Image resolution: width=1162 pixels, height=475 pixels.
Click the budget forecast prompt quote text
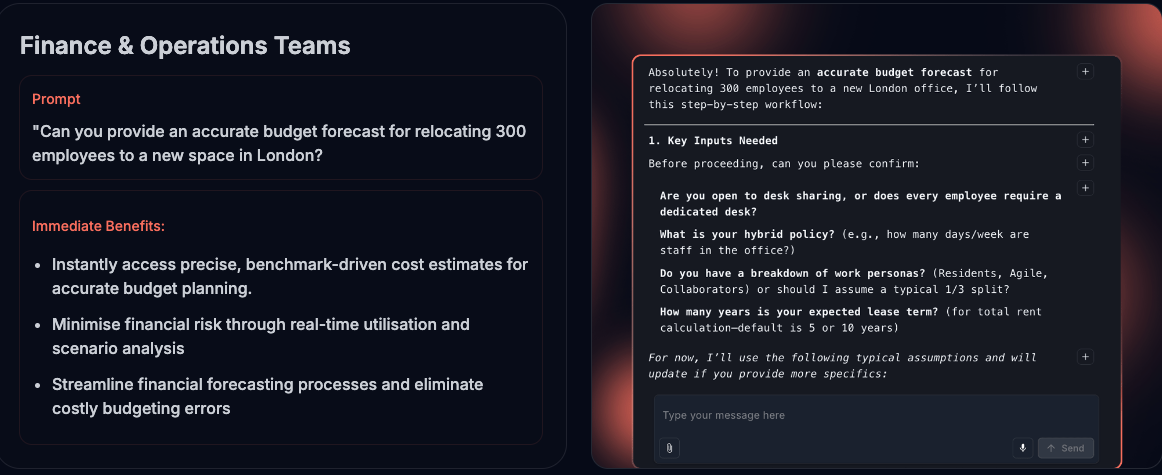click(x=279, y=144)
